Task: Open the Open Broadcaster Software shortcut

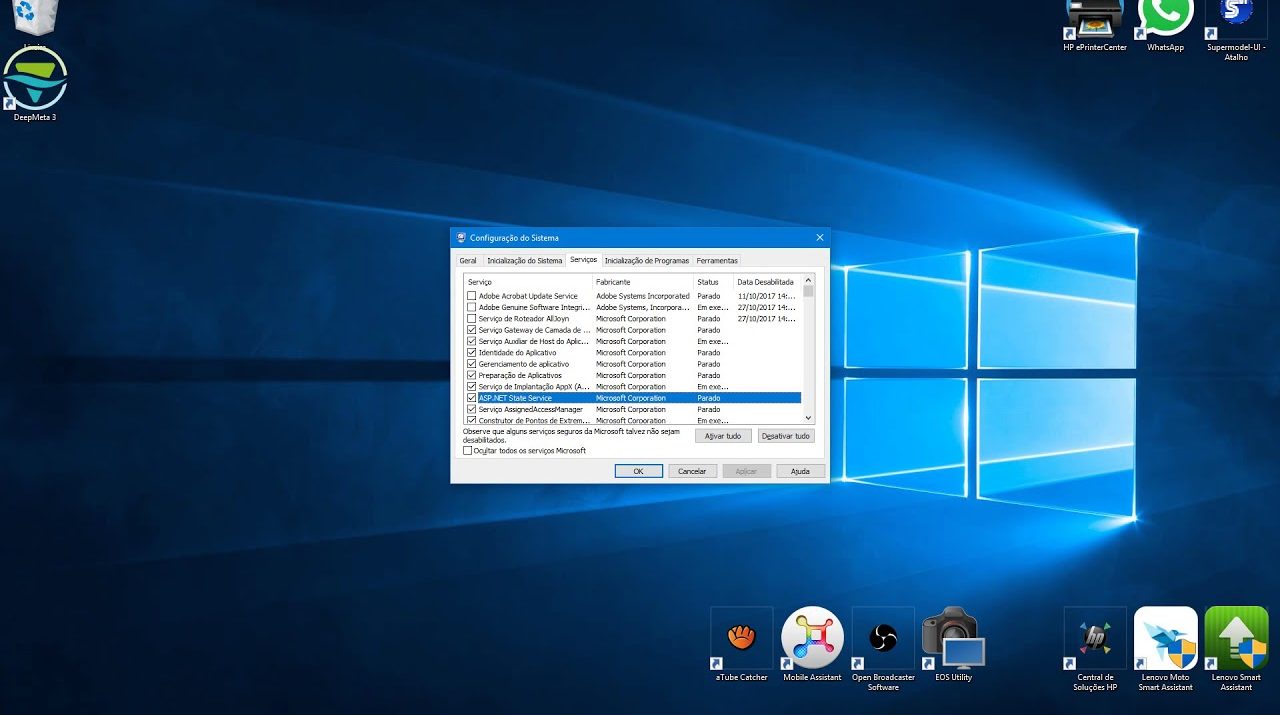Action: pyautogui.click(x=883, y=638)
